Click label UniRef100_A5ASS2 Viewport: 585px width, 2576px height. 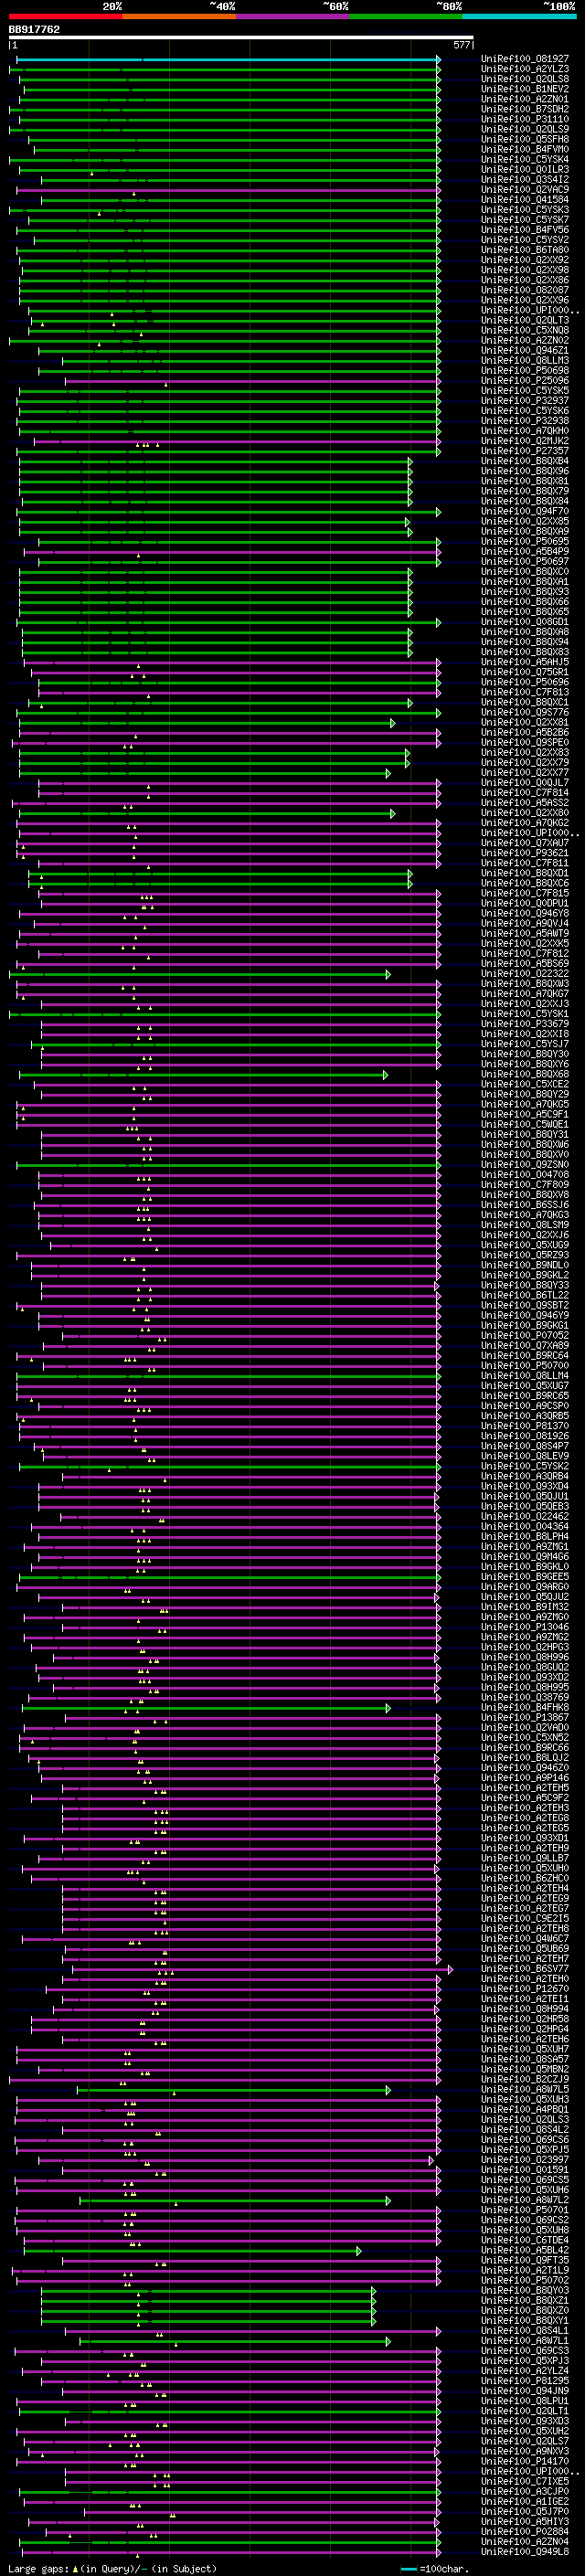coord(525,803)
